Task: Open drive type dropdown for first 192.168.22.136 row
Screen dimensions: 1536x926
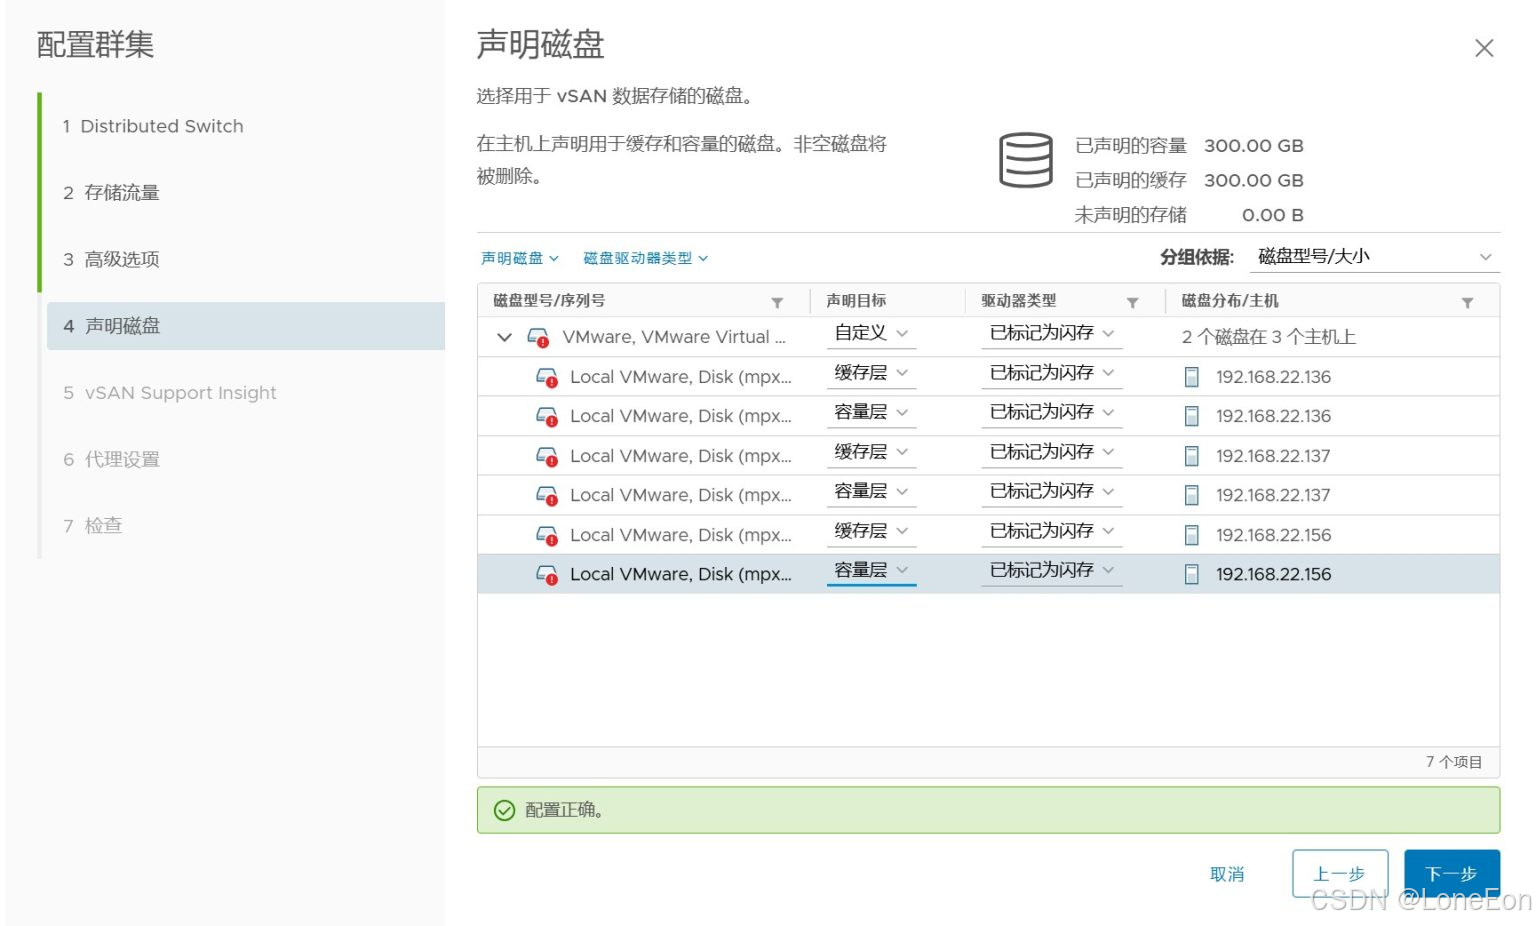Action: (x=1052, y=373)
